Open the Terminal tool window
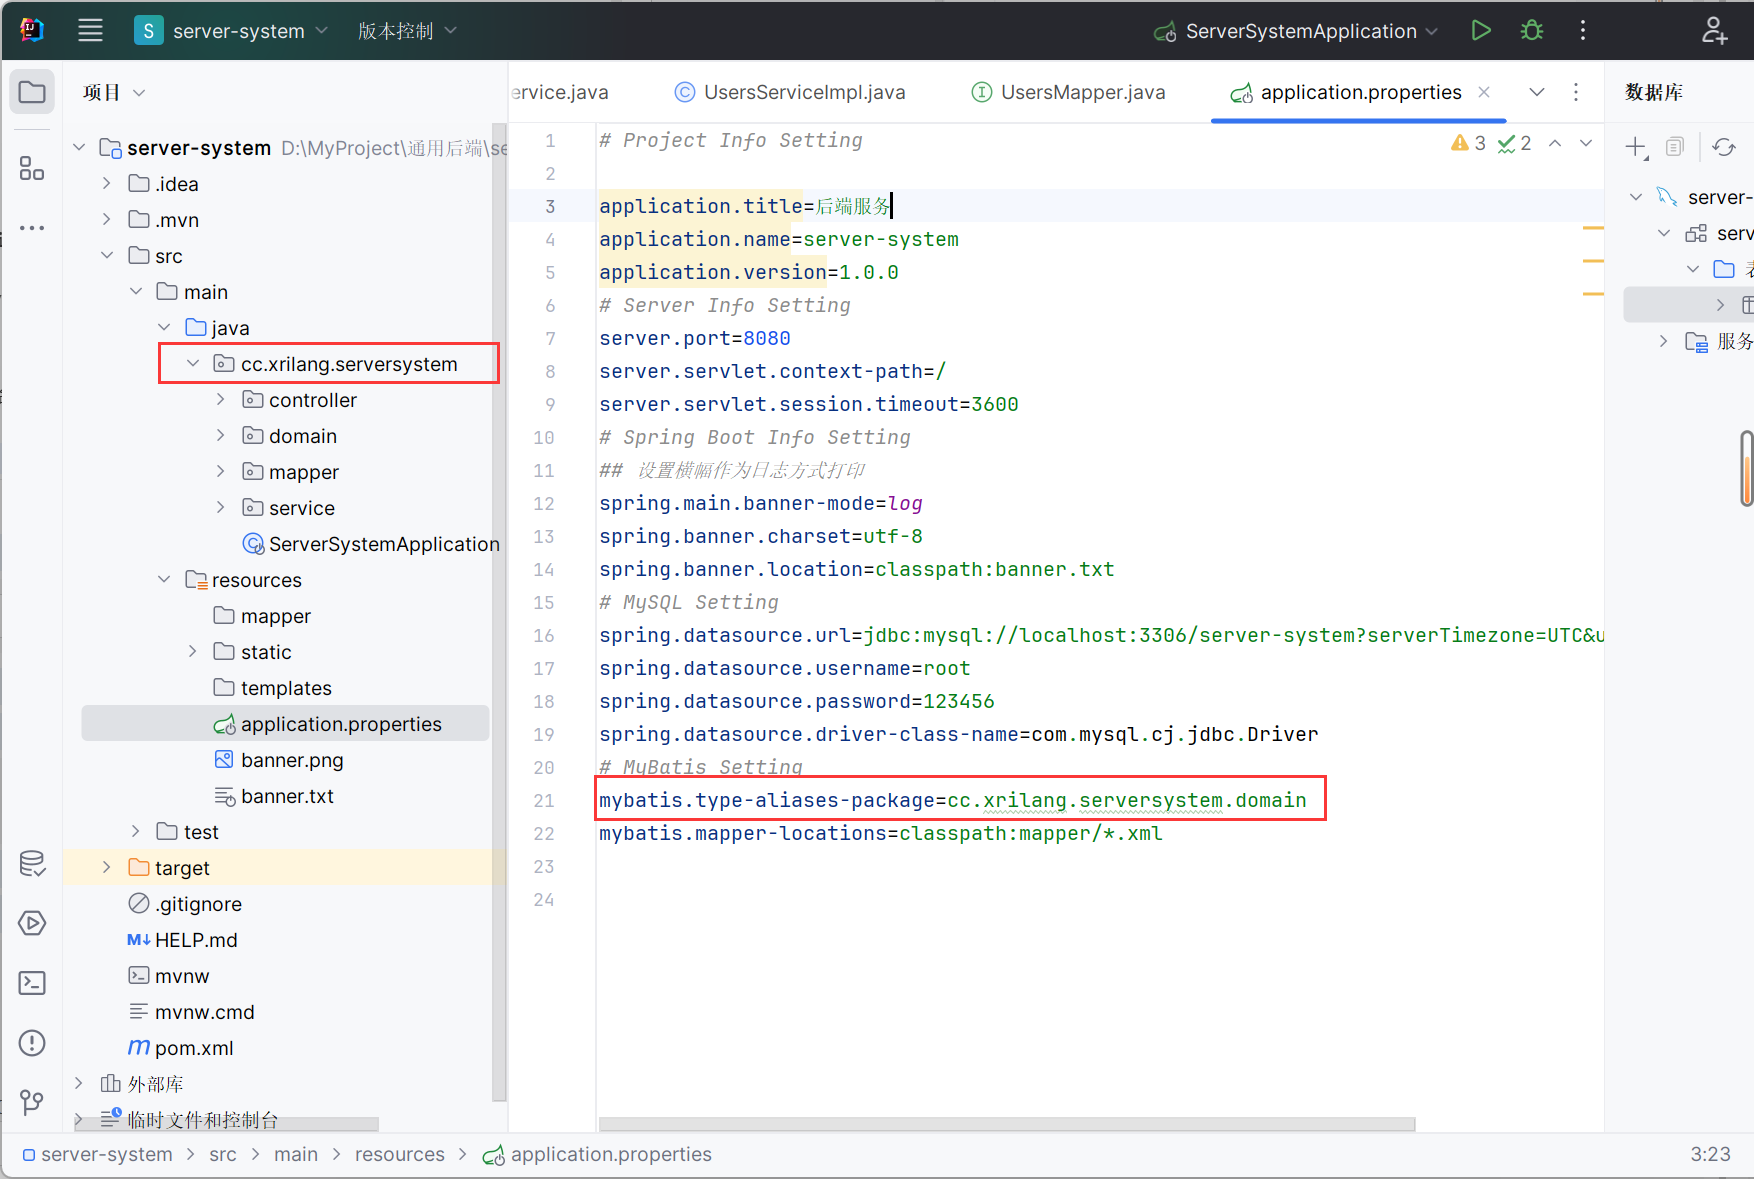This screenshot has width=1754, height=1179. pyautogui.click(x=32, y=983)
